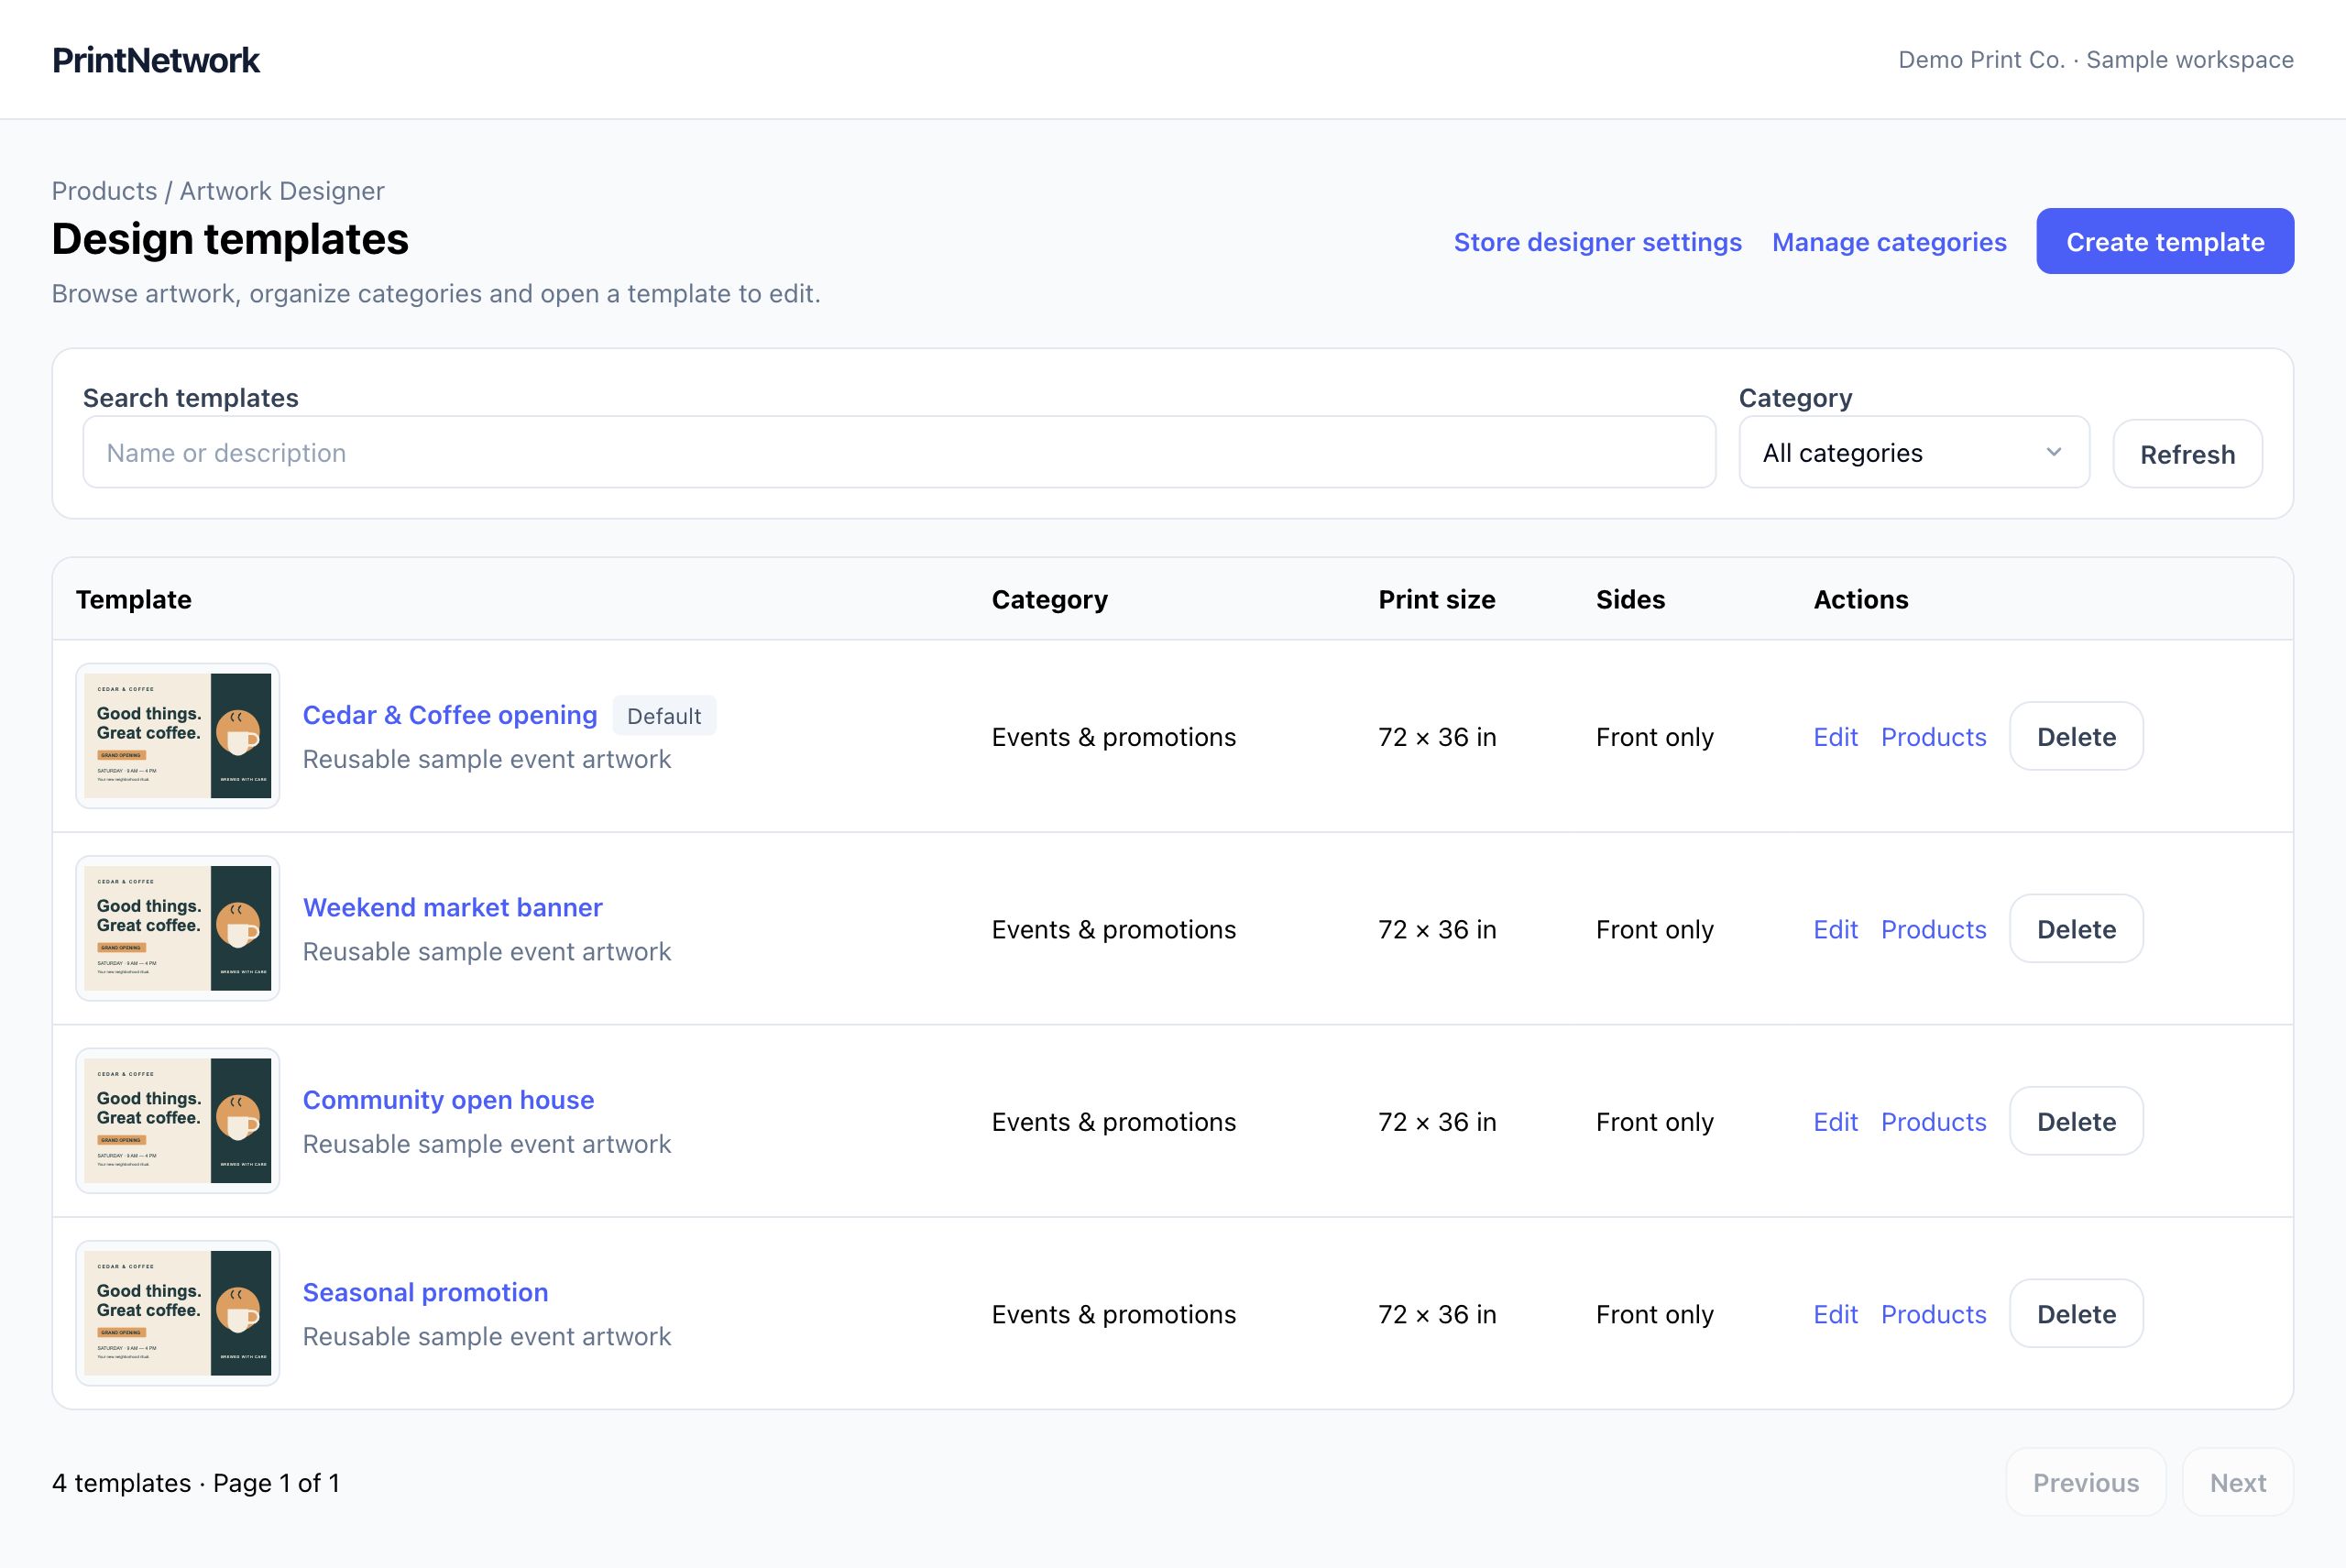Open Cedar & Coffee opening template thumbnail
This screenshot has width=2346, height=1568.
(x=178, y=736)
